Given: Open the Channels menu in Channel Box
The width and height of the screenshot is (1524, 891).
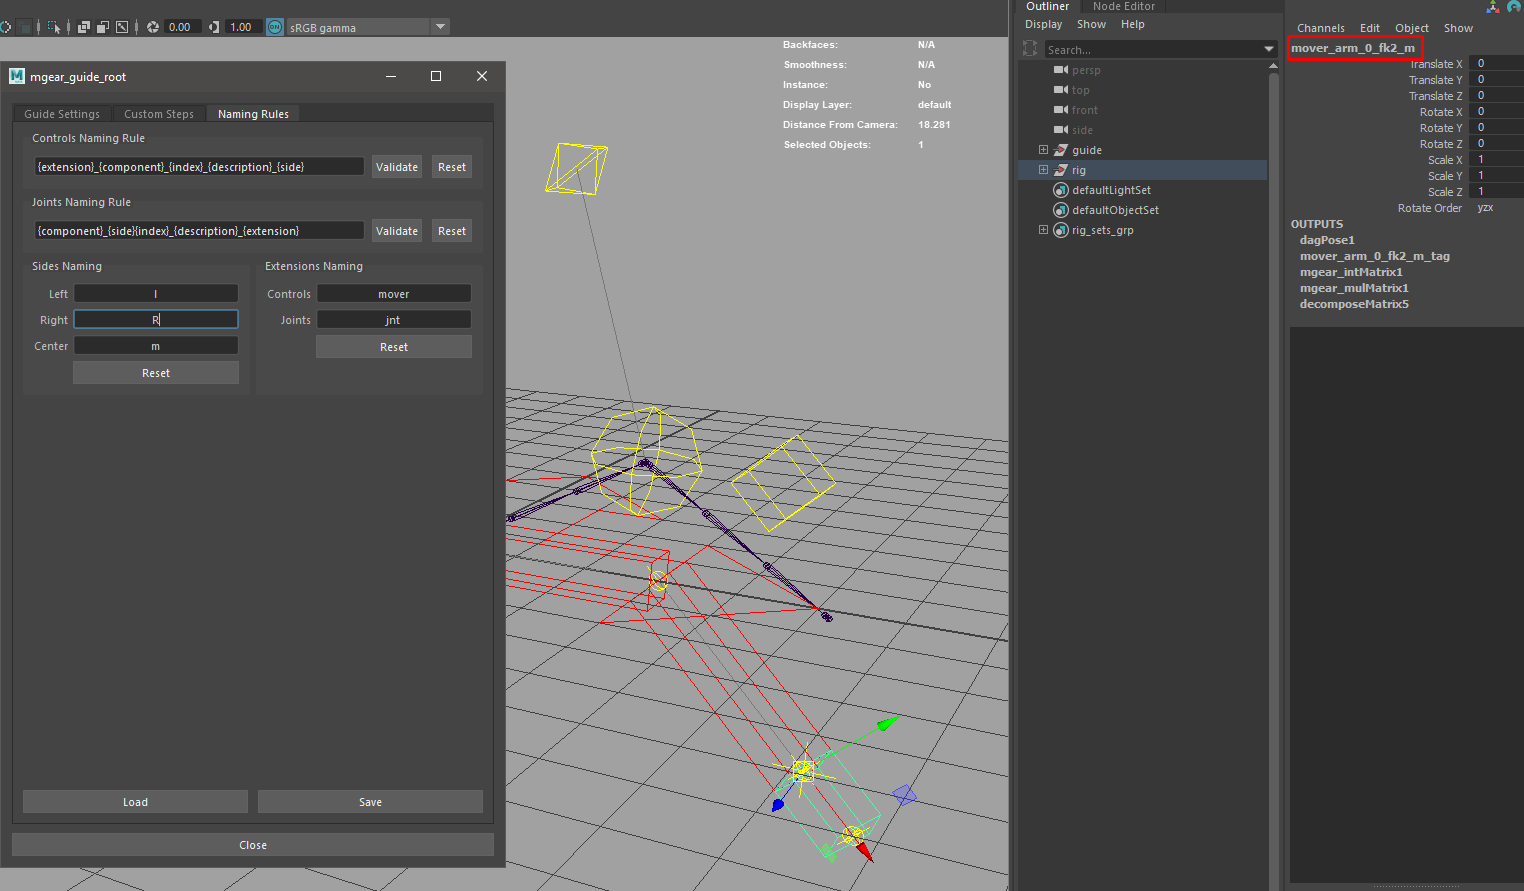Looking at the screenshot, I should 1321,28.
